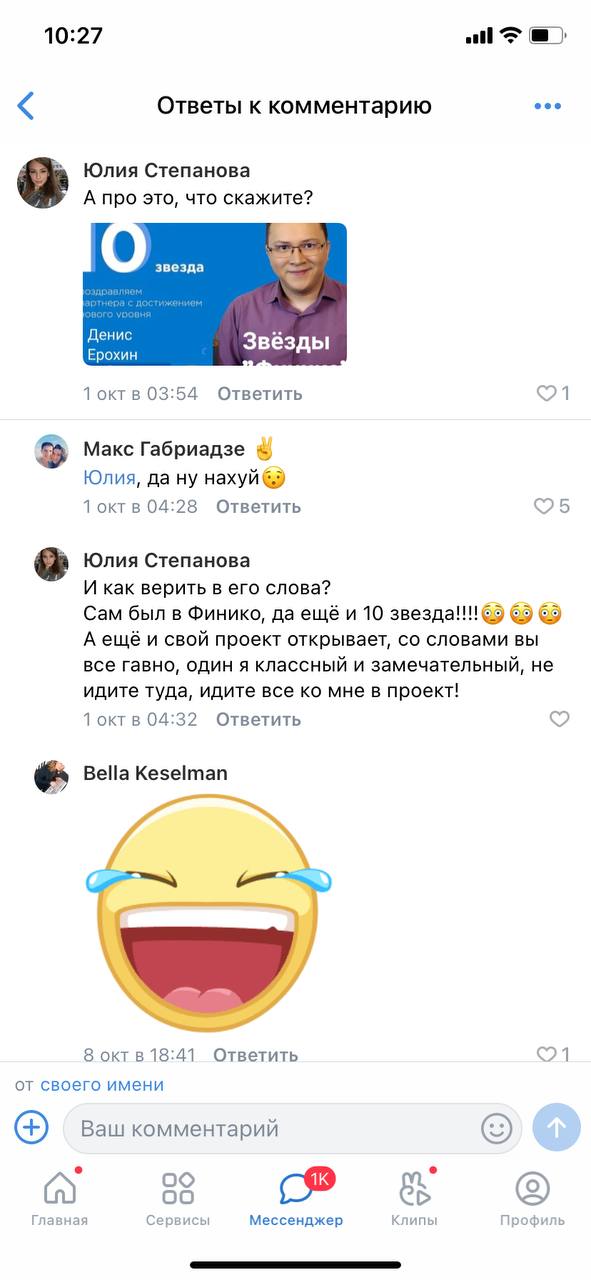Switch to the Клипы tab
591x1280 pixels.
pos(414,1198)
